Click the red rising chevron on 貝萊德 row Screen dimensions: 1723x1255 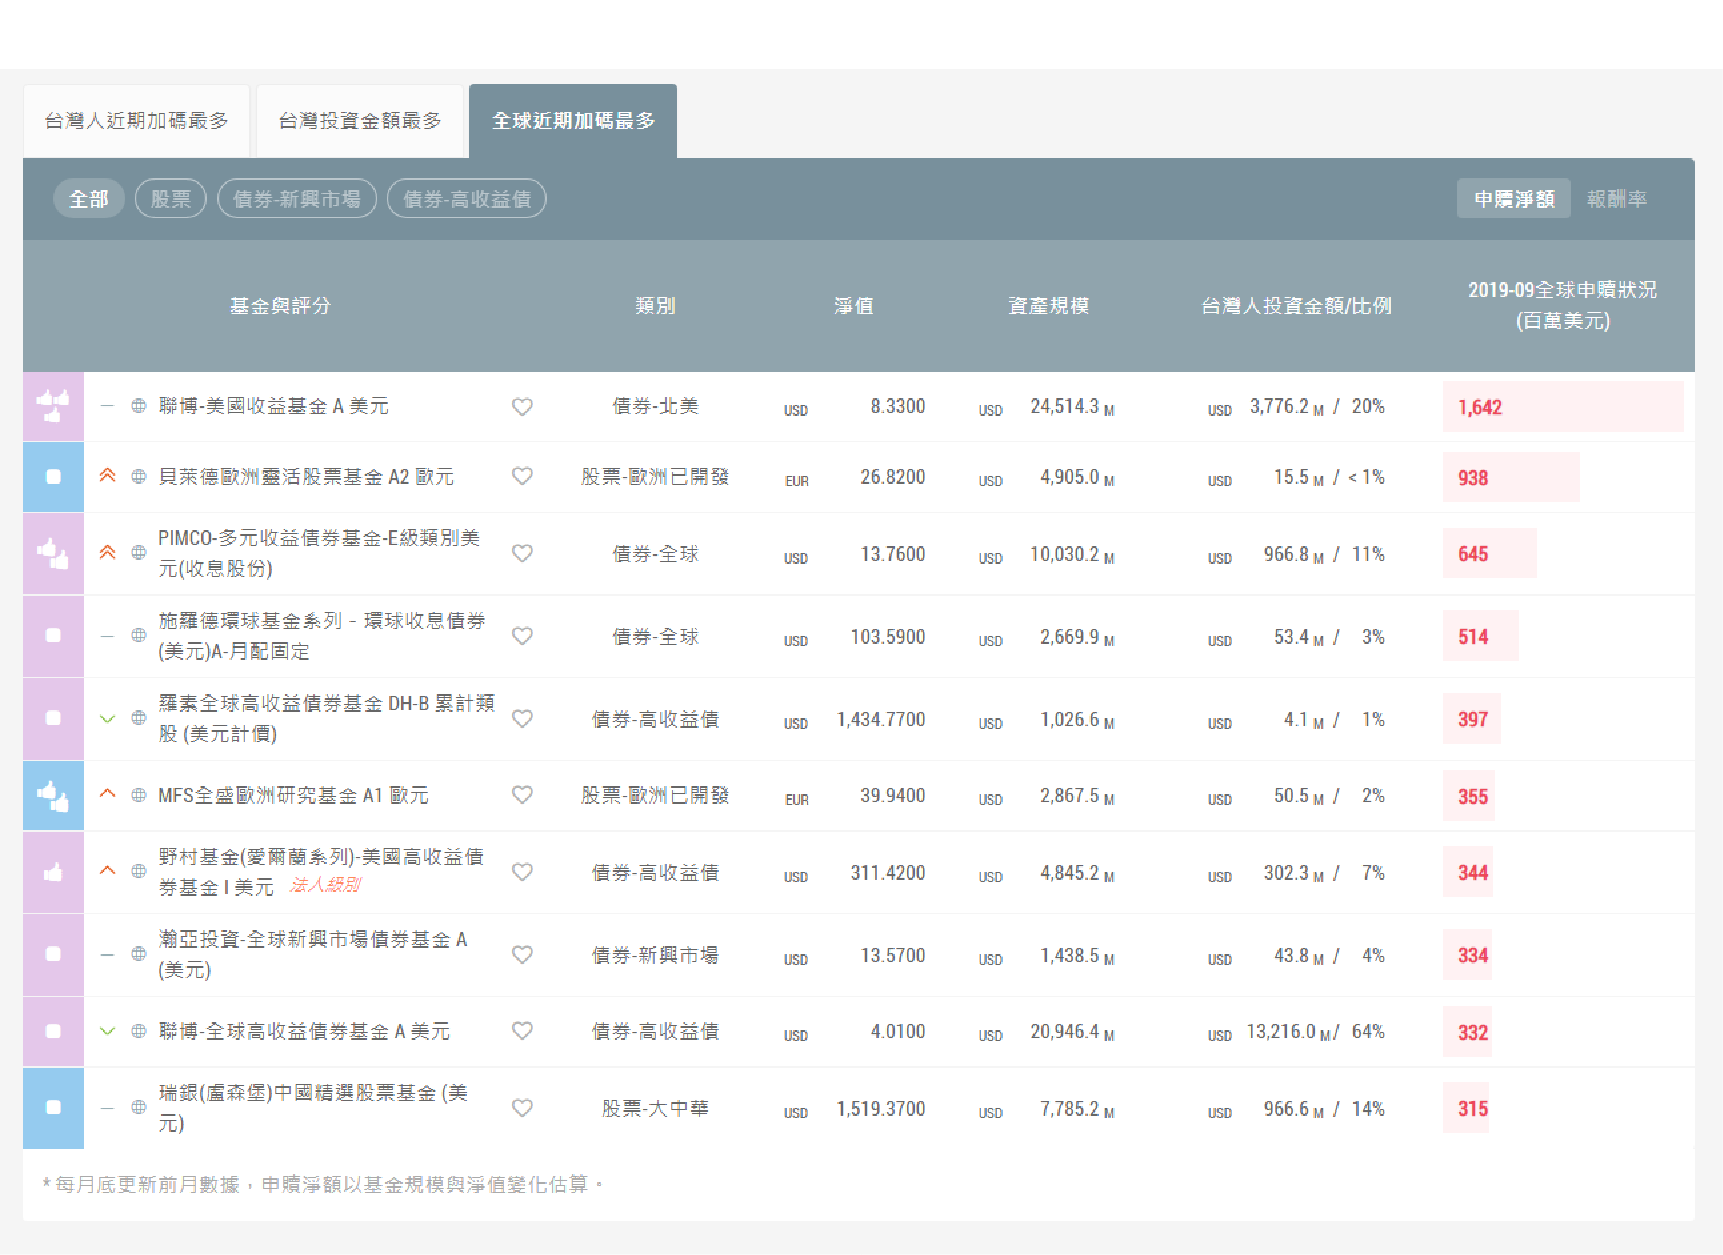108,477
